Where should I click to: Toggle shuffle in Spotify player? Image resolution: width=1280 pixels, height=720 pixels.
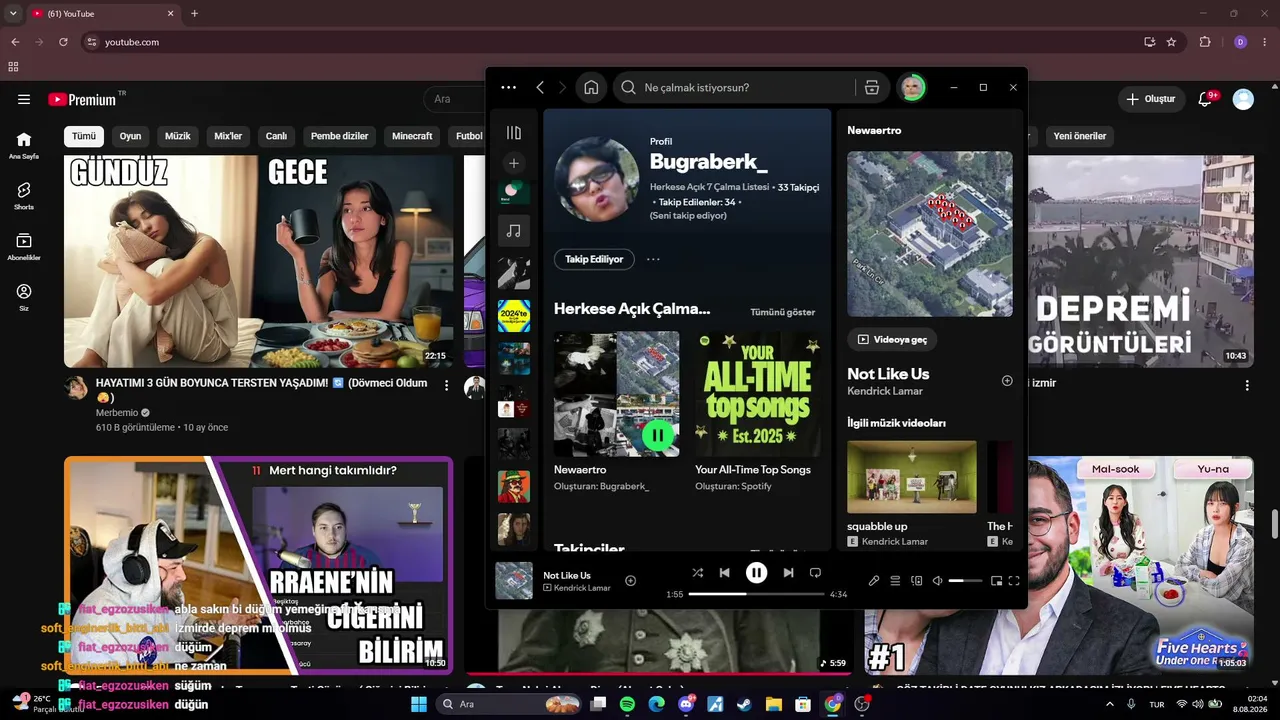tap(698, 573)
